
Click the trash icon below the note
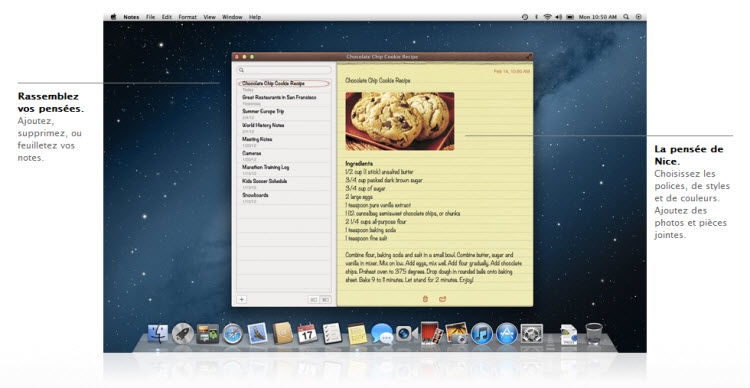425,299
